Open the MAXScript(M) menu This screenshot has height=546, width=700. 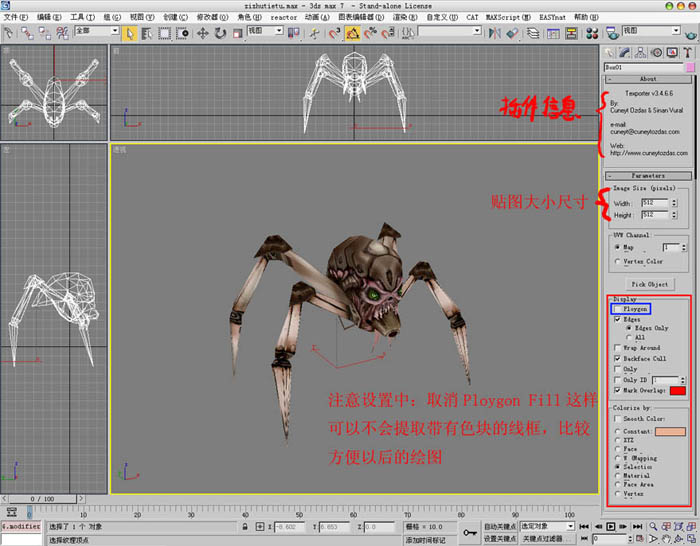(x=508, y=17)
